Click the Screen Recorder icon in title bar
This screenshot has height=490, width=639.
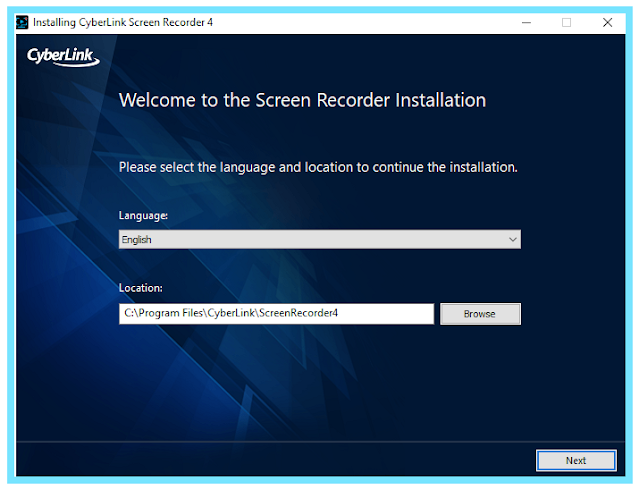(22, 22)
